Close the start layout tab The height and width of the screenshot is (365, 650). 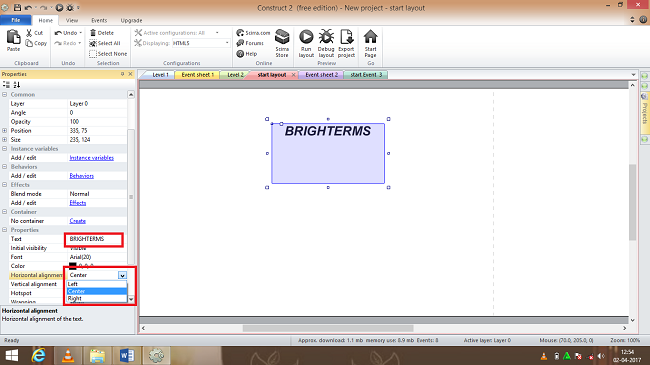coord(293,75)
